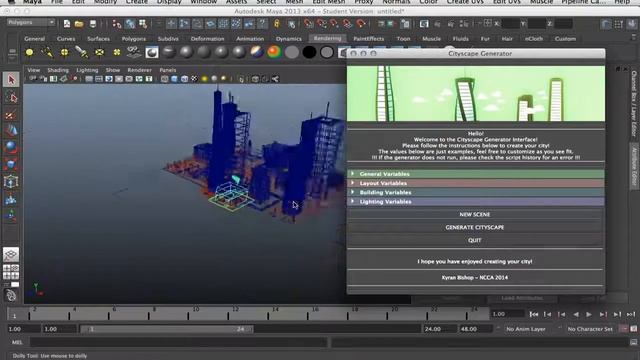This screenshot has height=360, width=640.
Task: Toggle the grid display viewport icon
Action: (89, 79)
